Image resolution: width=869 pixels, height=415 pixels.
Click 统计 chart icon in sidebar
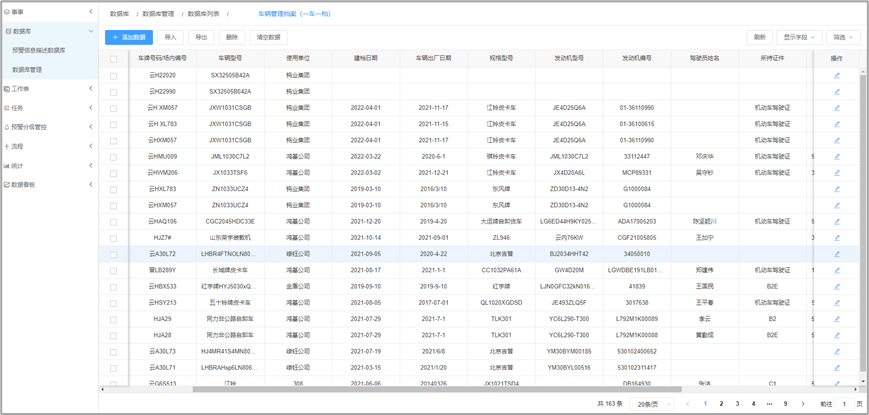coord(7,166)
